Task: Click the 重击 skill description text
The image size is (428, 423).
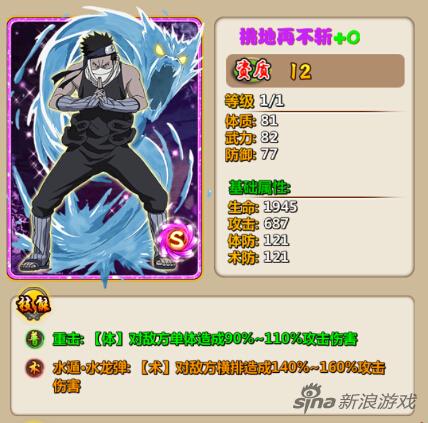Action: [205, 339]
